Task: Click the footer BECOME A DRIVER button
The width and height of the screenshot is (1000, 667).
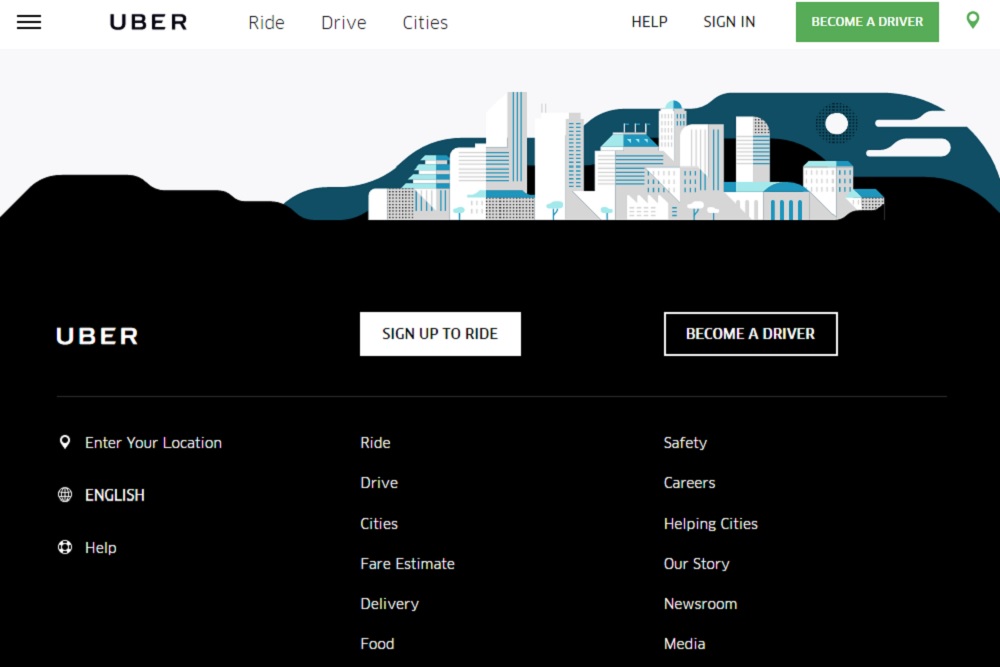Action: pos(750,334)
